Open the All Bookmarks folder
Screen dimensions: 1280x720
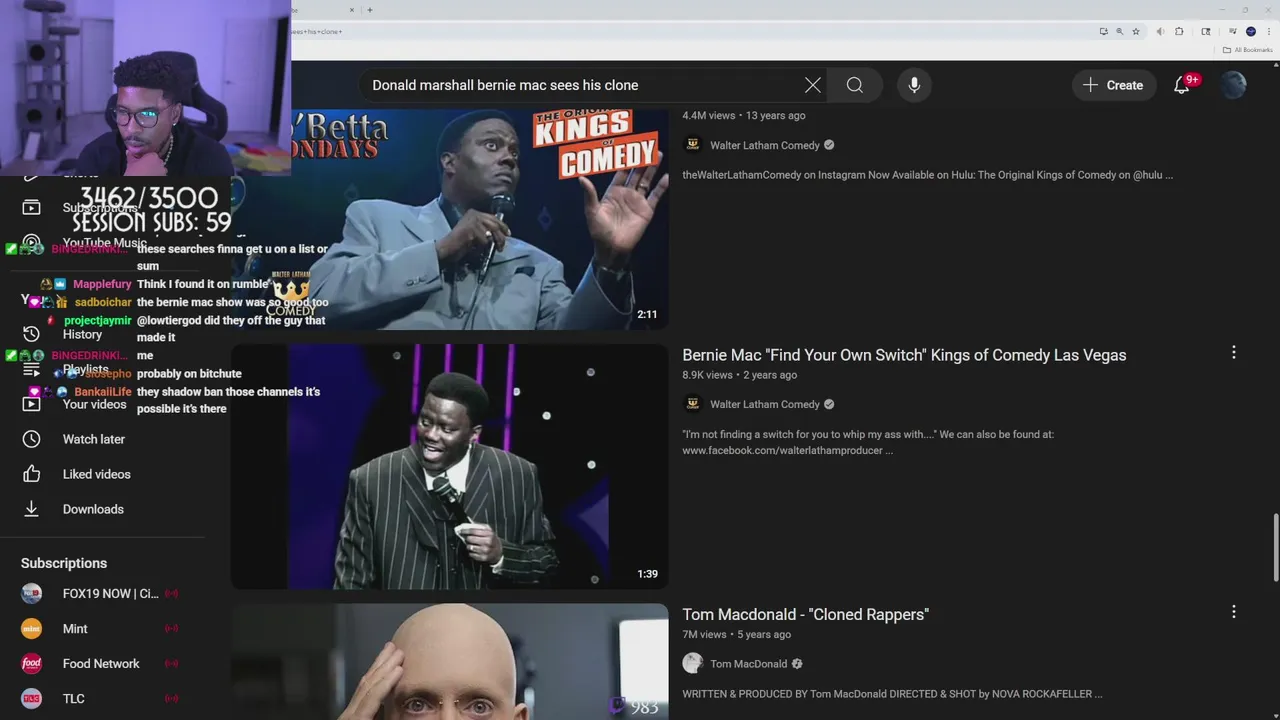pos(1248,50)
